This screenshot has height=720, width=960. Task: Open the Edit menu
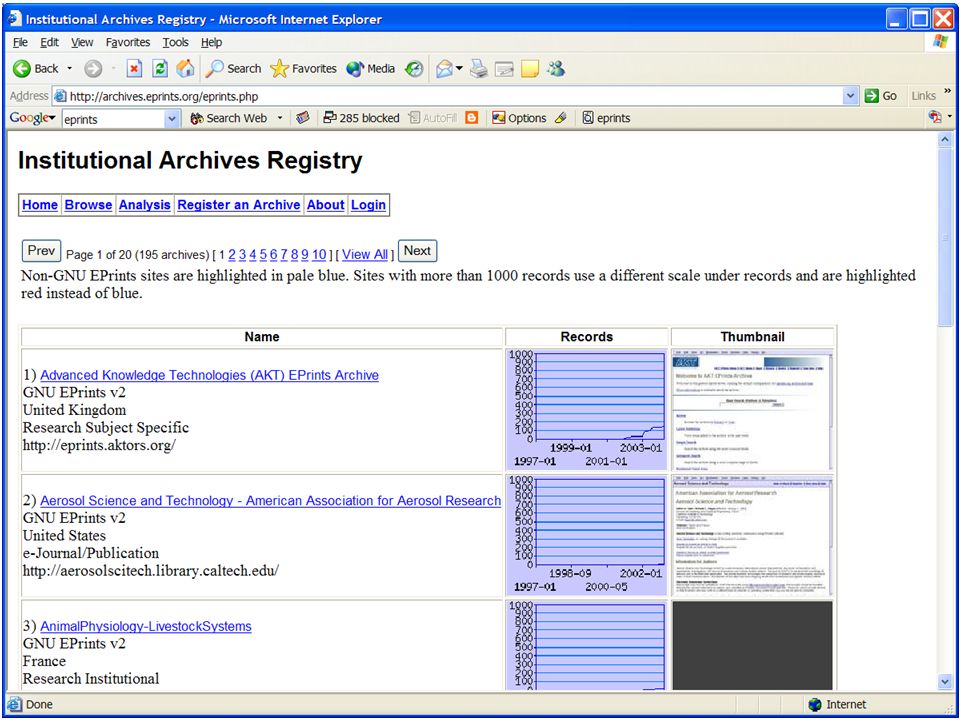click(50, 42)
